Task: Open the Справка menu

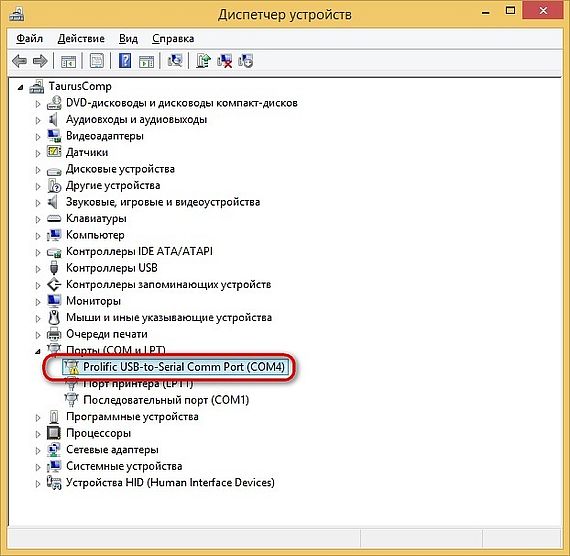Action: coord(173,39)
